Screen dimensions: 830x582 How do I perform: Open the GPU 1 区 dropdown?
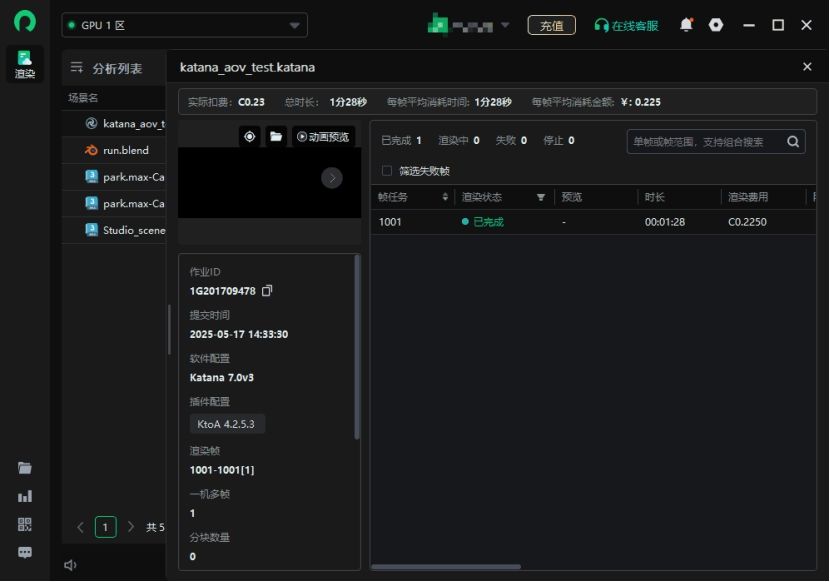click(184, 25)
